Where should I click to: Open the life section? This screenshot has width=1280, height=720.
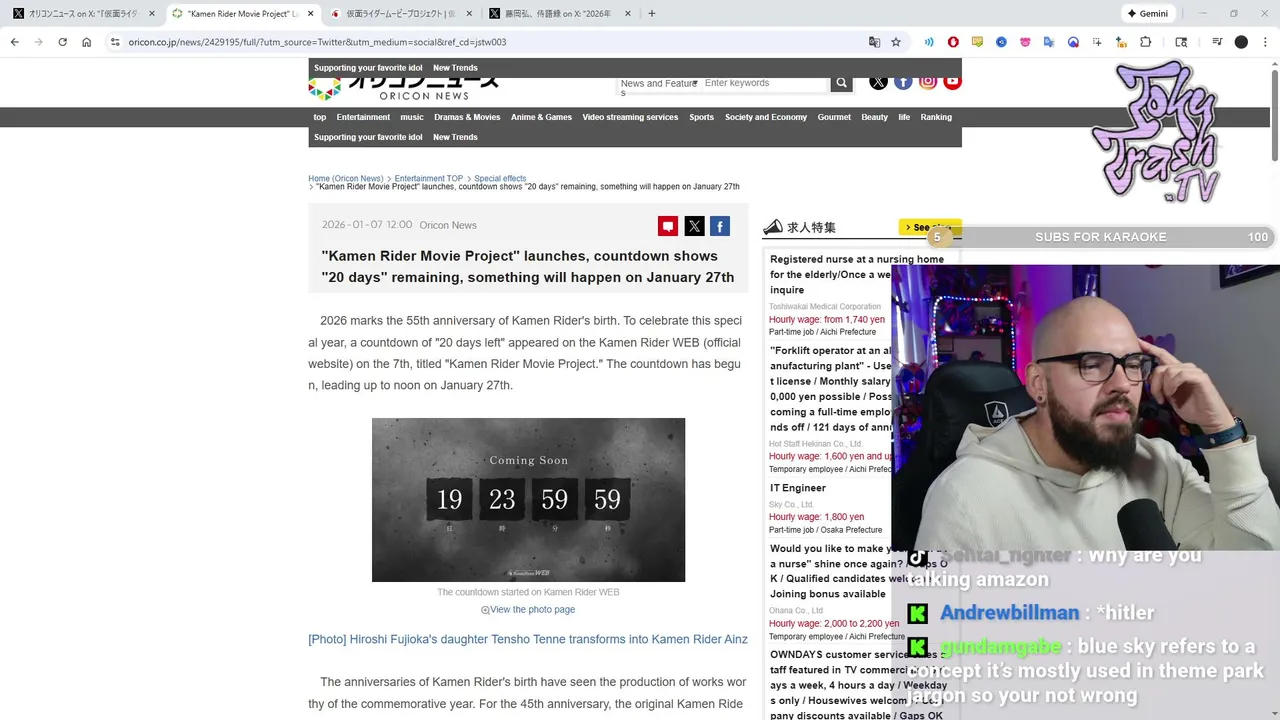click(904, 117)
